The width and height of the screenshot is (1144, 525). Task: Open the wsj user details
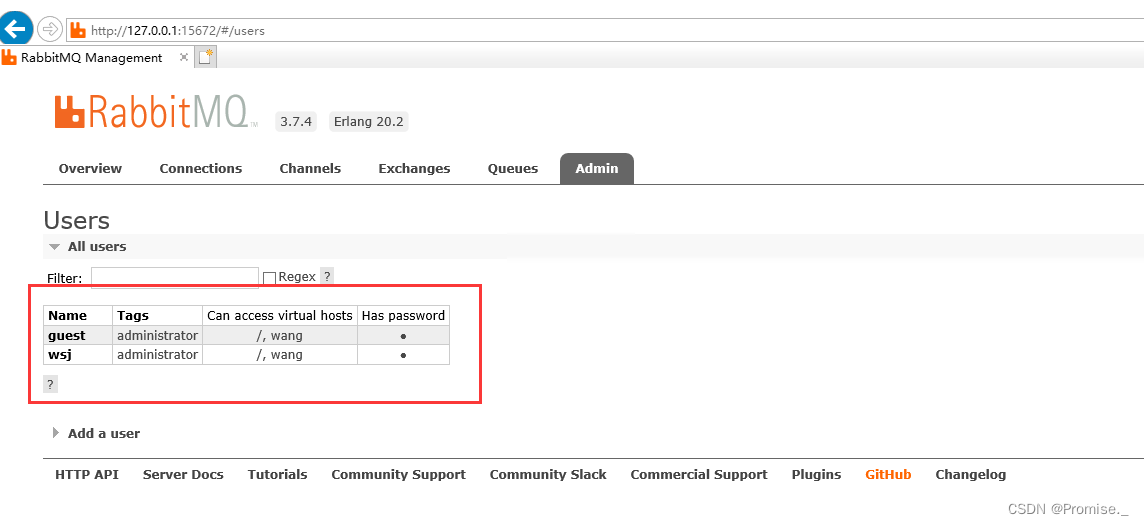60,354
